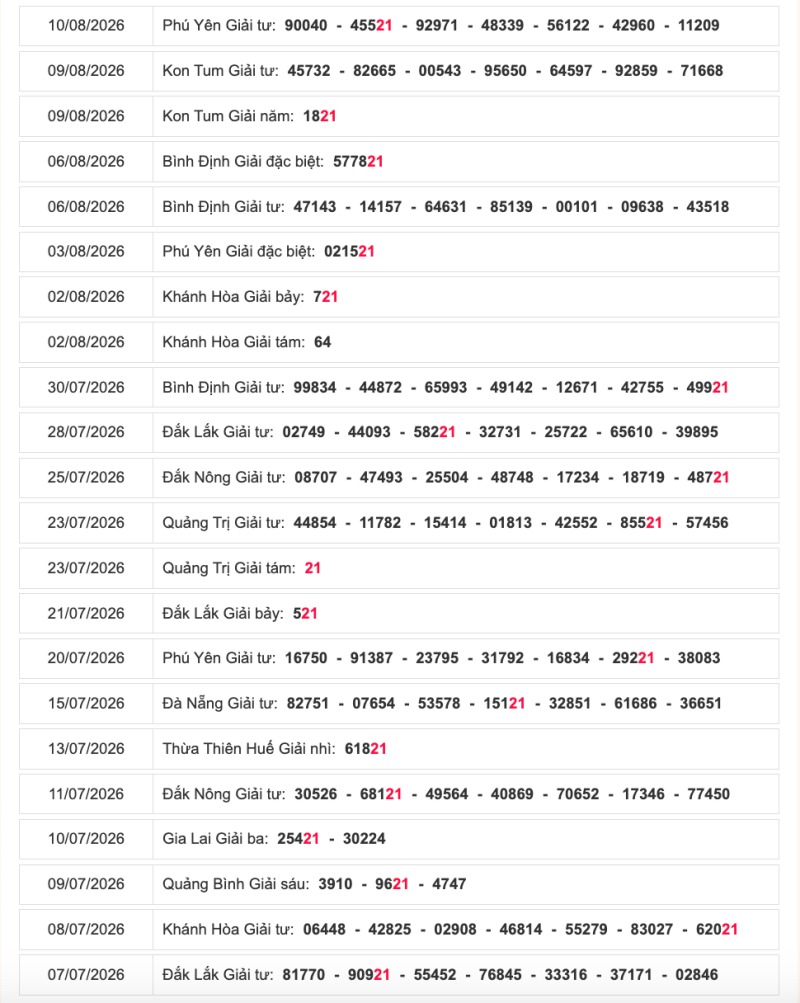Click Khánh Hòa Giải tám result 64
Image resolution: width=800 pixels, height=1003 pixels.
click(322, 342)
